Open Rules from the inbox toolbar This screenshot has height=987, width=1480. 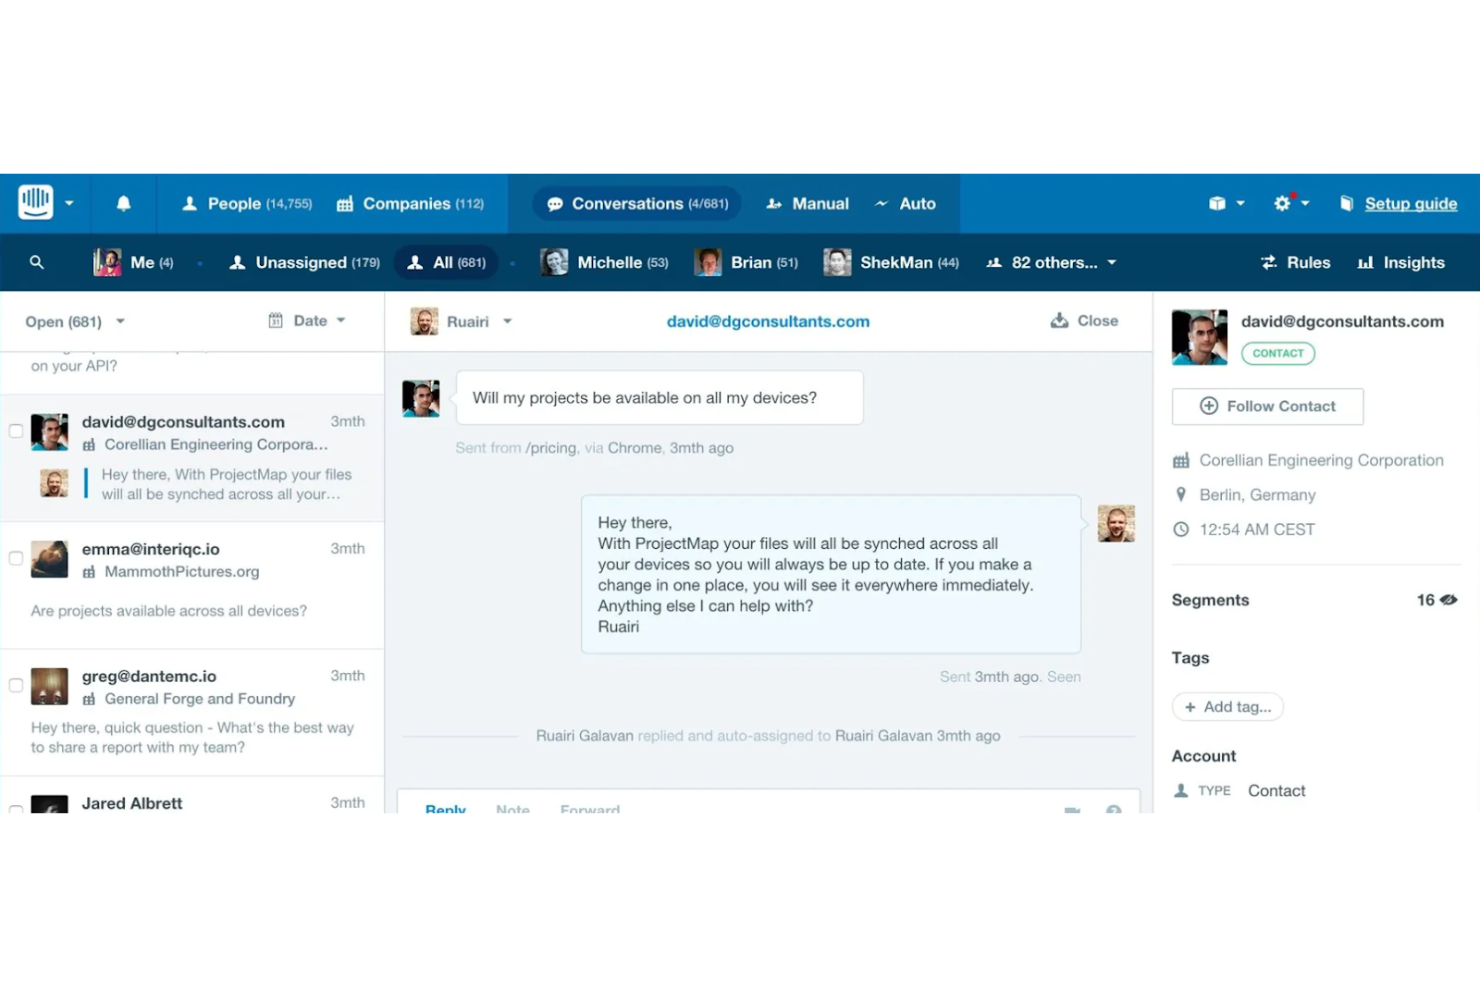[1295, 262]
